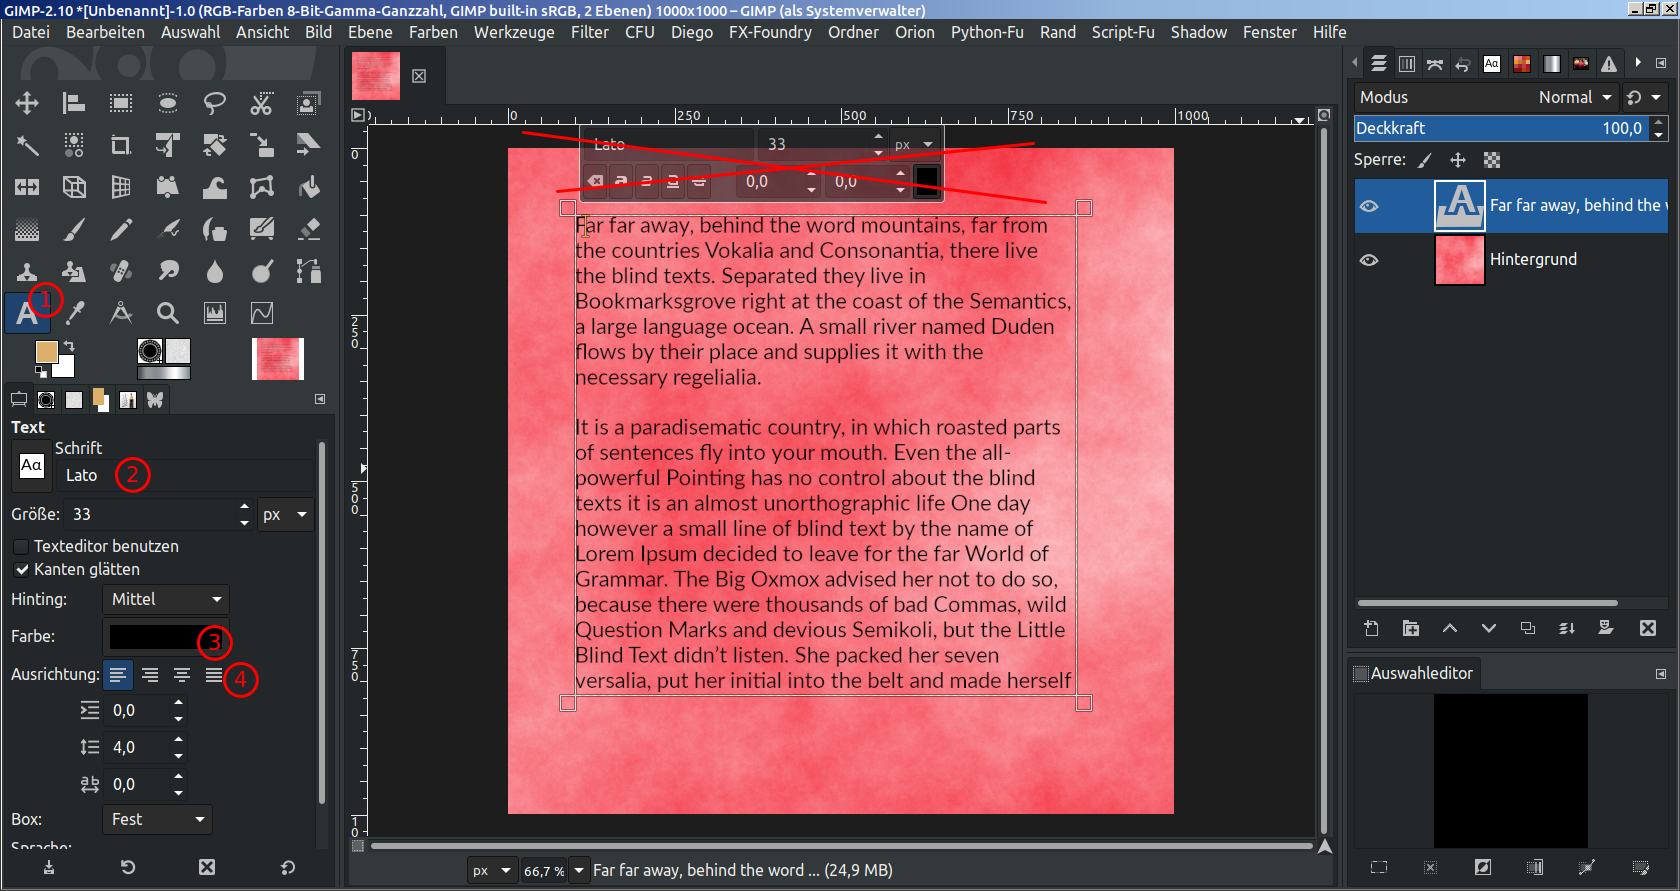Select the Flip tool

pos(27,187)
